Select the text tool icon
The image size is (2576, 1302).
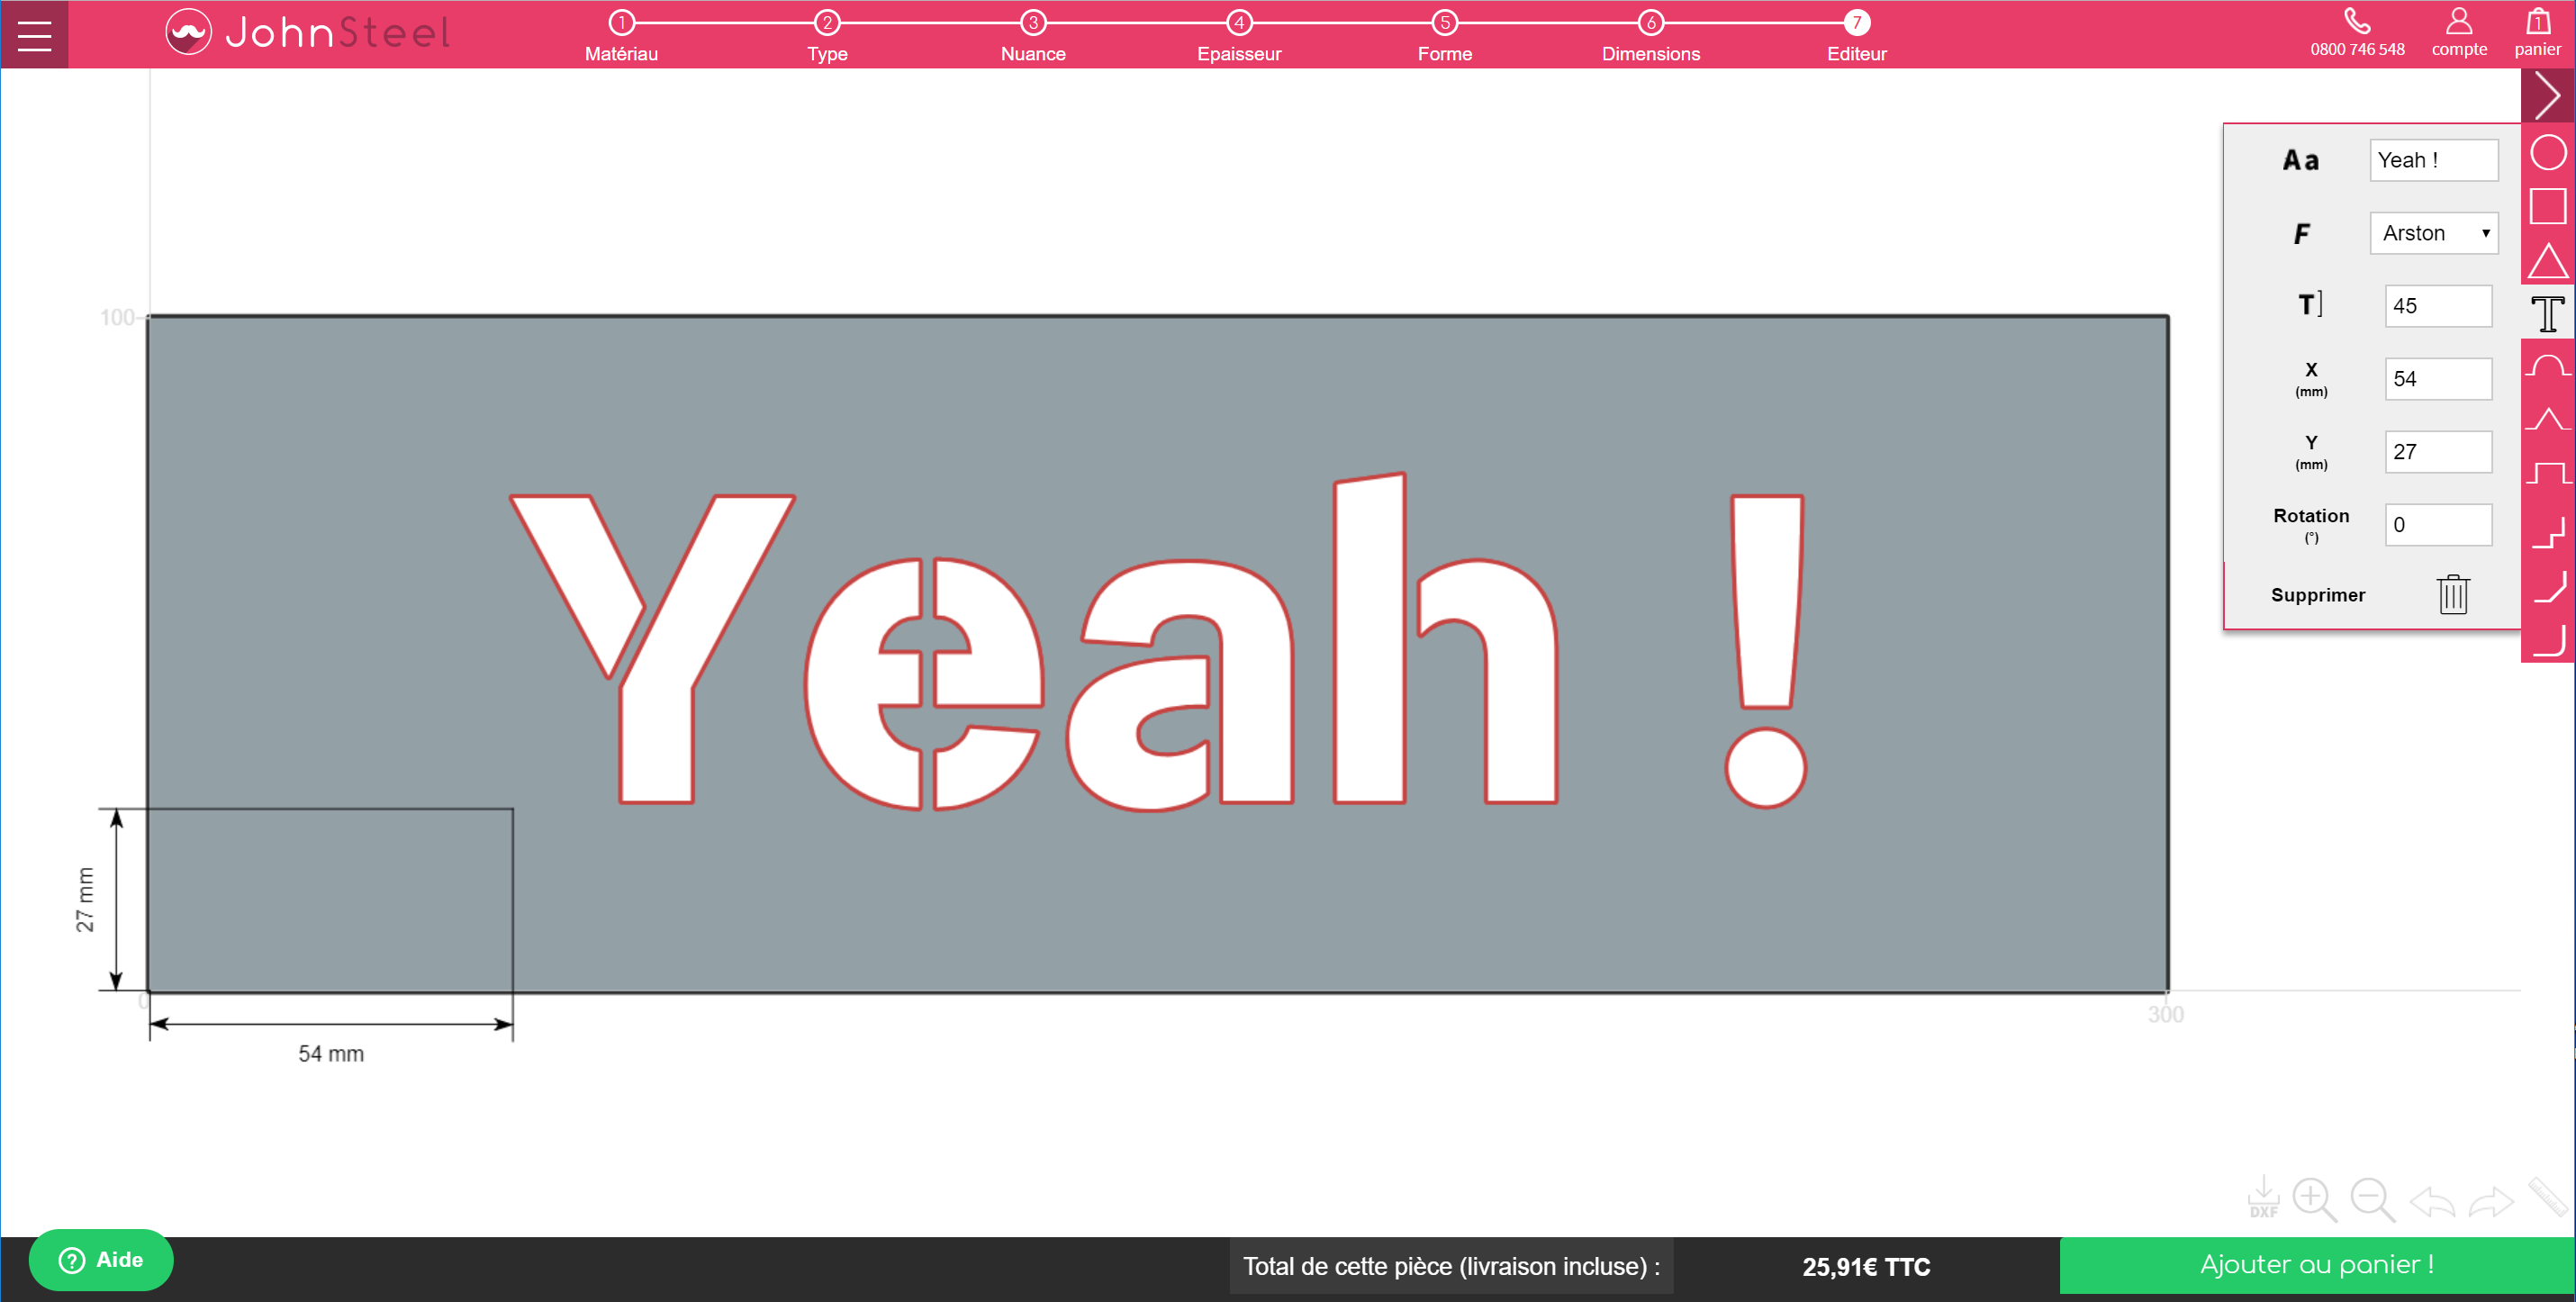tap(2547, 313)
